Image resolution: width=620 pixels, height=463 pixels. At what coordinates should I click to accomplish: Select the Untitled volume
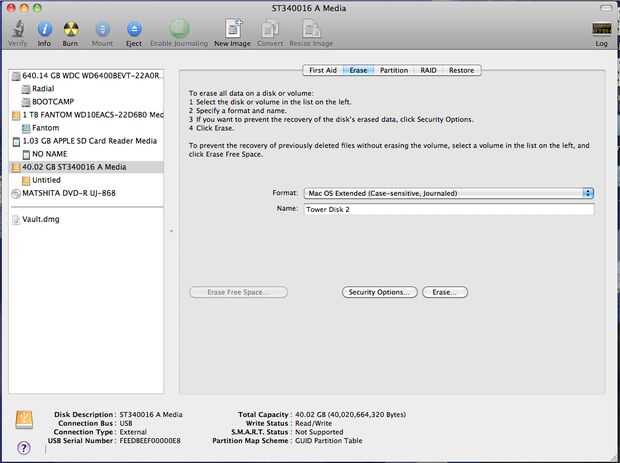pyautogui.click(x=86, y=180)
